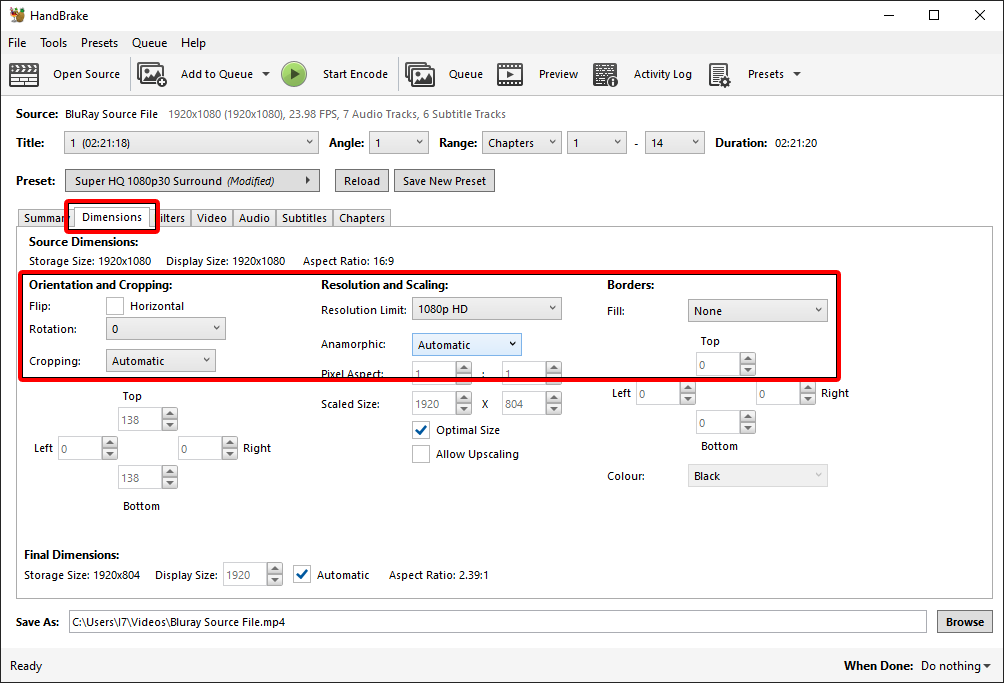Click the Open Source clapperboard icon

click(24, 74)
